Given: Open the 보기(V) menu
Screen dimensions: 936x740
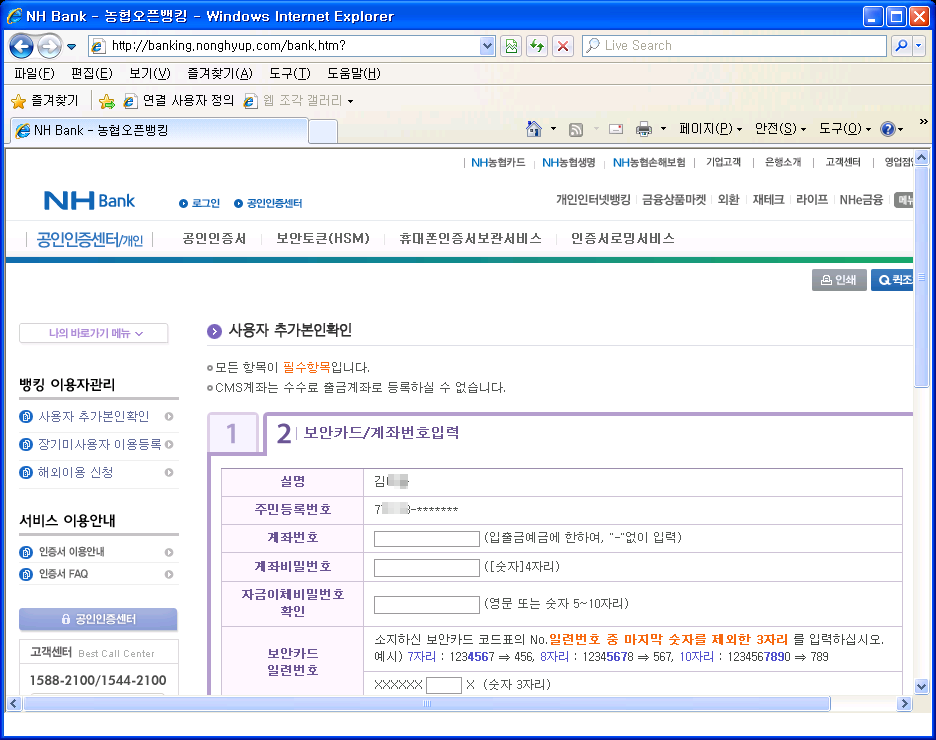Looking at the screenshot, I should click(150, 73).
